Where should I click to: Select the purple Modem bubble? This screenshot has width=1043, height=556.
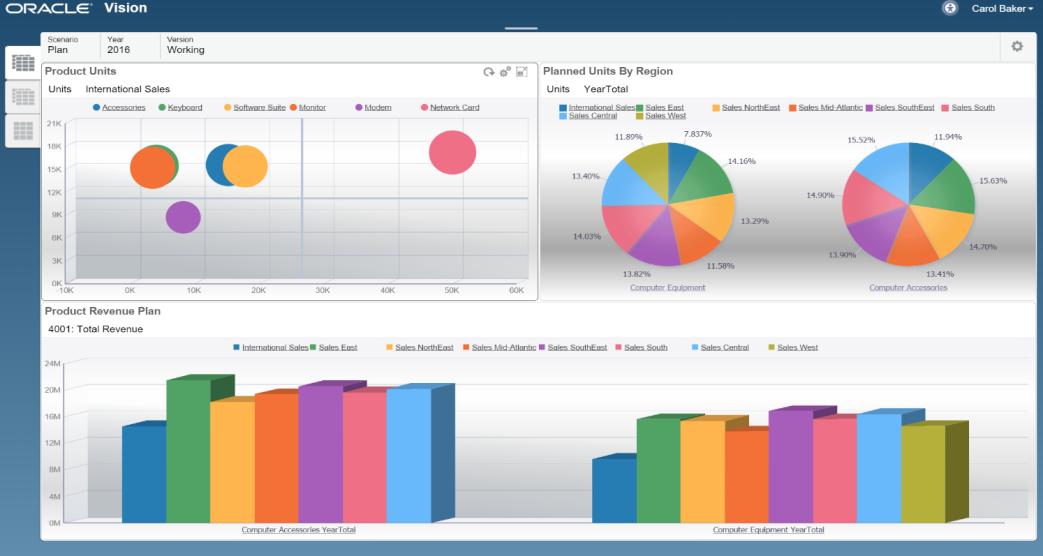tap(183, 217)
